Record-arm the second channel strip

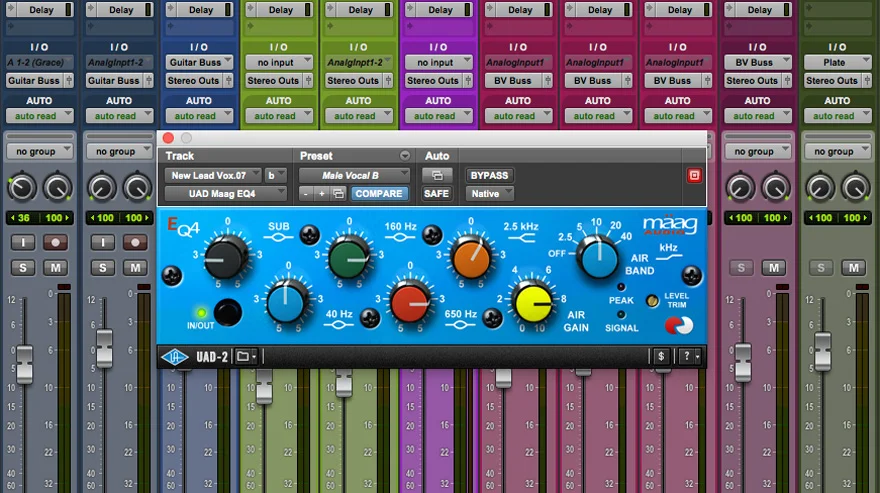(x=135, y=243)
